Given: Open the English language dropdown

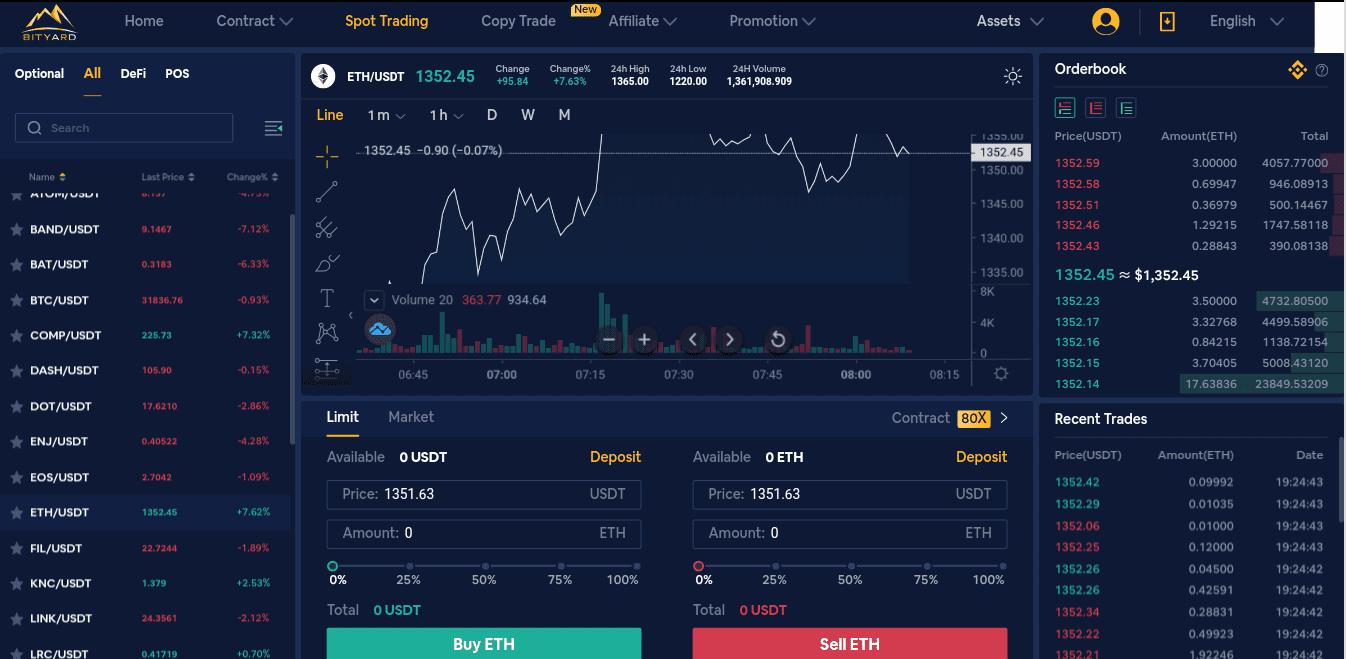Looking at the screenshot, I should pos(1246,21).
